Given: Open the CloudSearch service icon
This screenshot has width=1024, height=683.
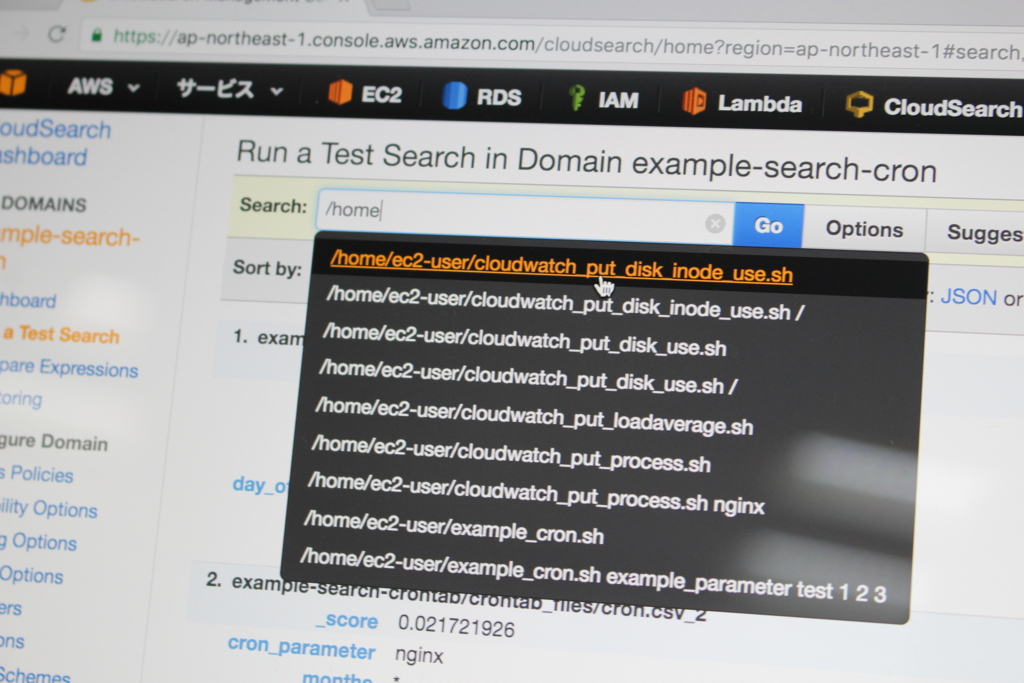Looking at the screenshot, I should [x=859, y=104].
